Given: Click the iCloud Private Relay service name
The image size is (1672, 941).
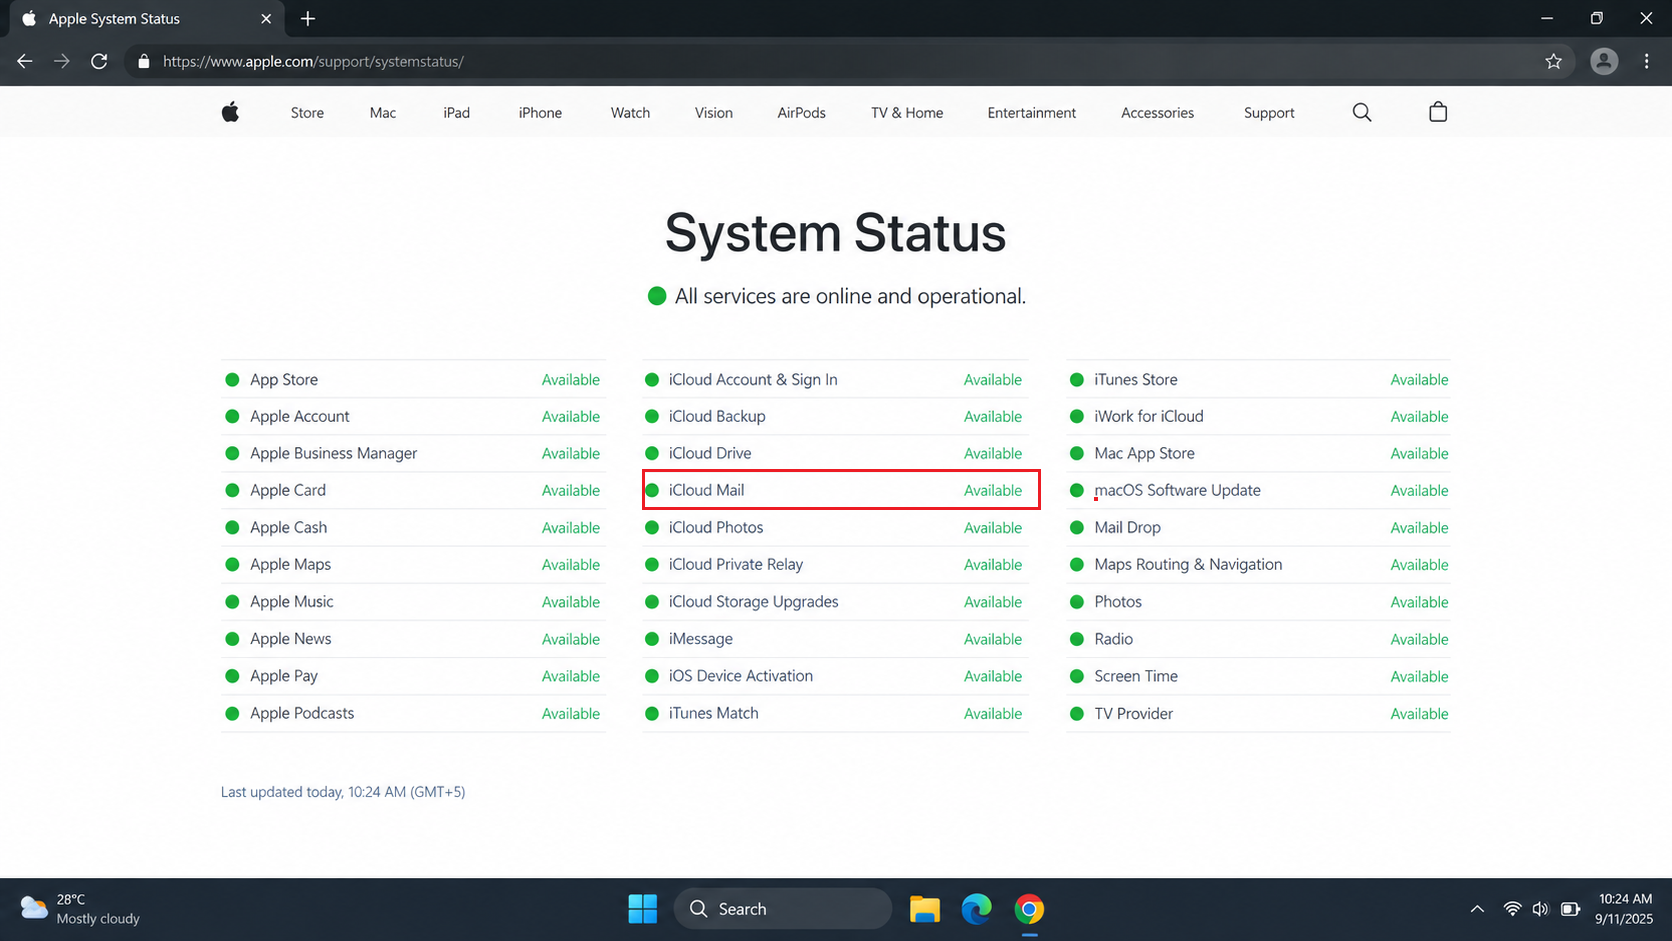Looking at the screenshot, I should pos(736,564).
